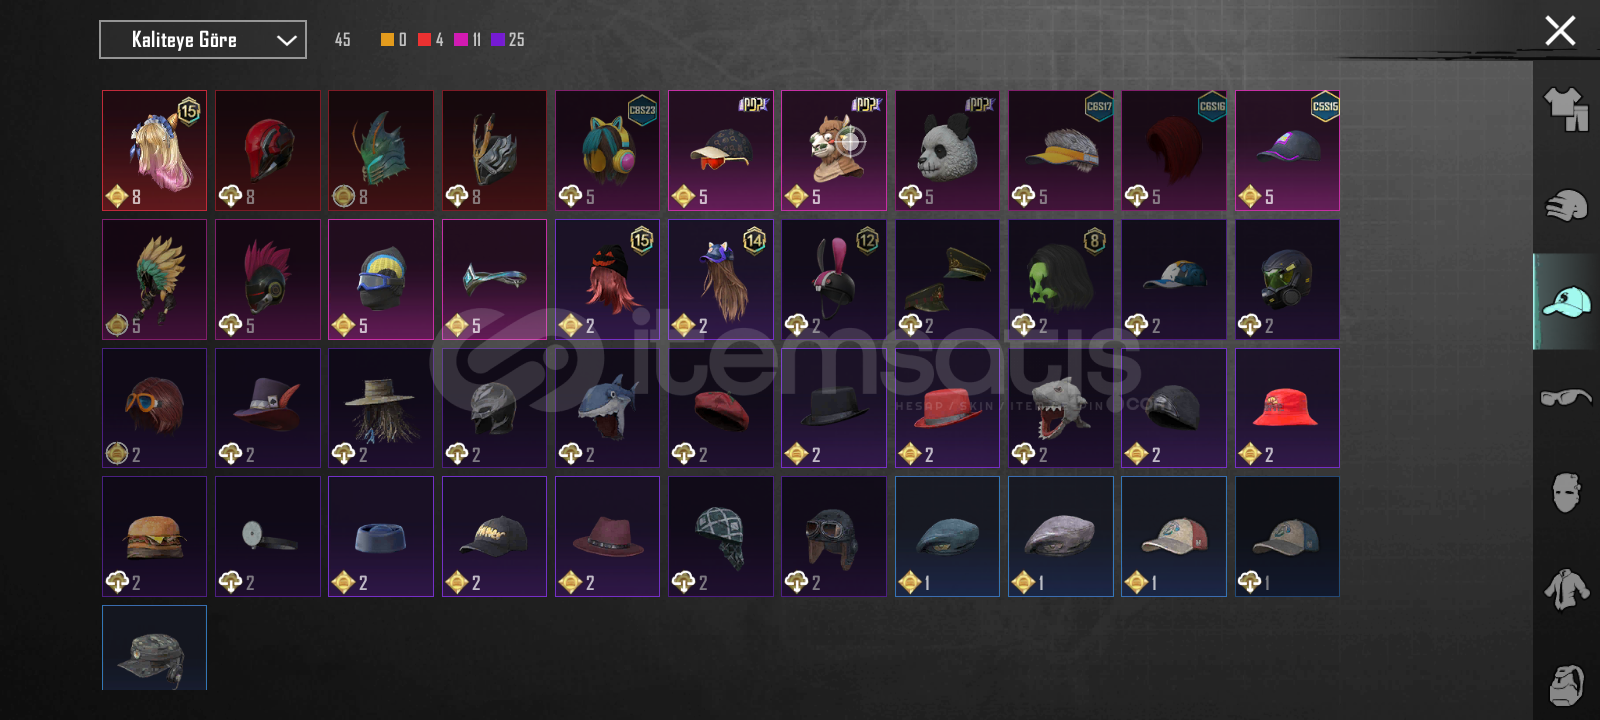Expand the Kaliteye Göre sort dropdown
Screen dimensions: 1600x720
click(x=203, y=40)
